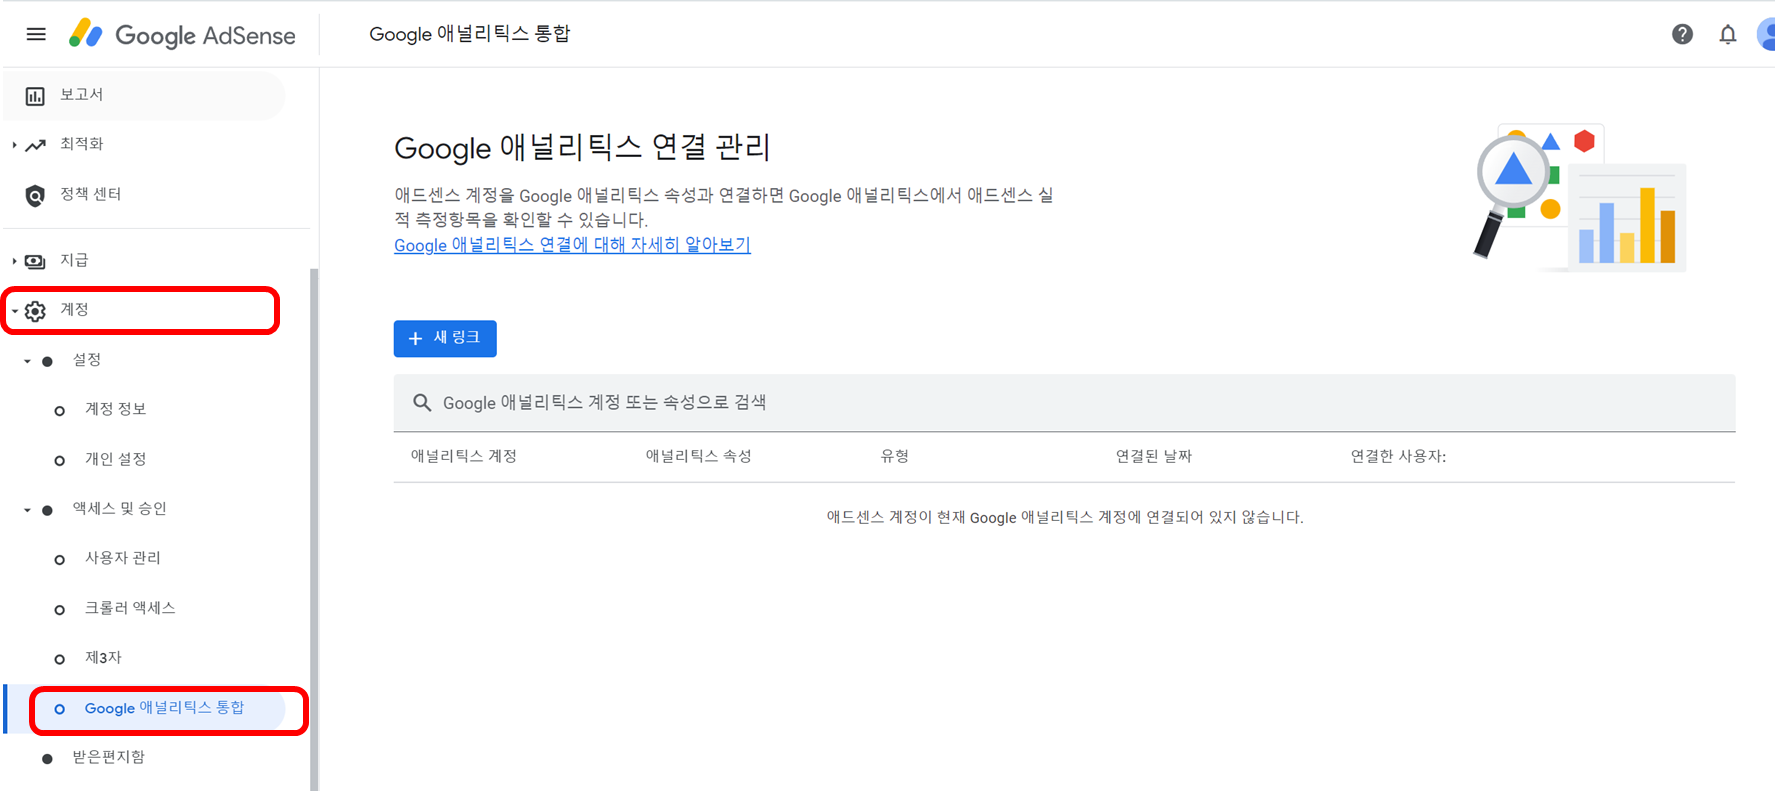Click the search magnifier icon

point(422,402)
